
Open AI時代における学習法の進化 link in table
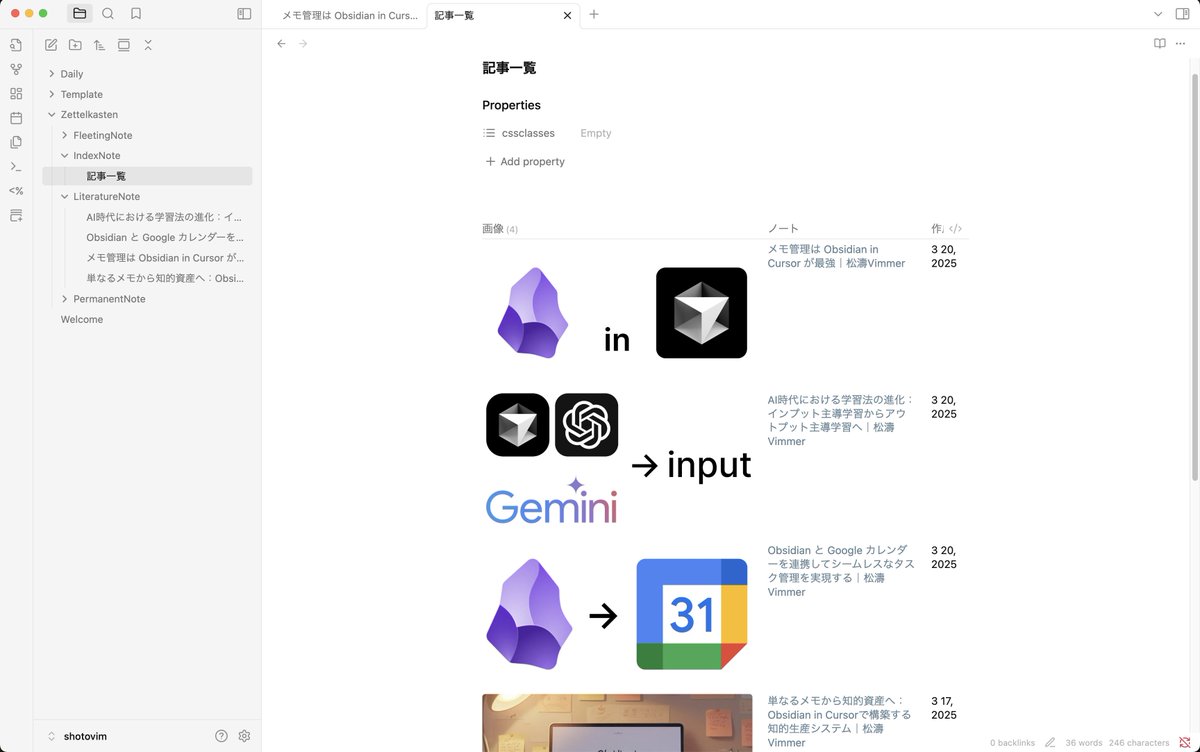tap(841, 420)
